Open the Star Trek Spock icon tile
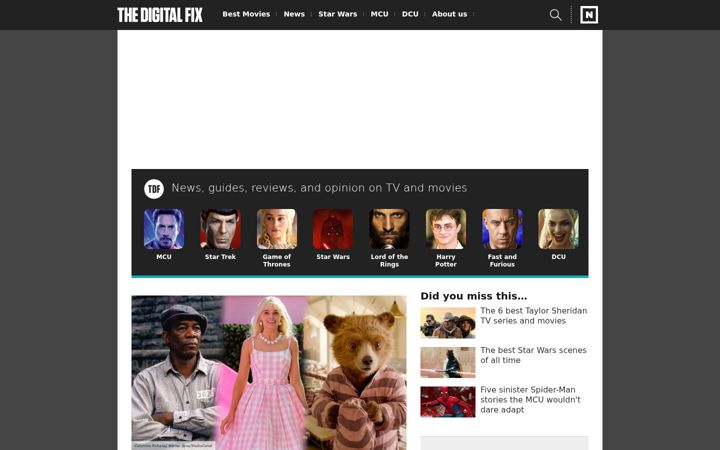Screen dimensions: 720x450 pyautogui.click(x=220, y=229)
